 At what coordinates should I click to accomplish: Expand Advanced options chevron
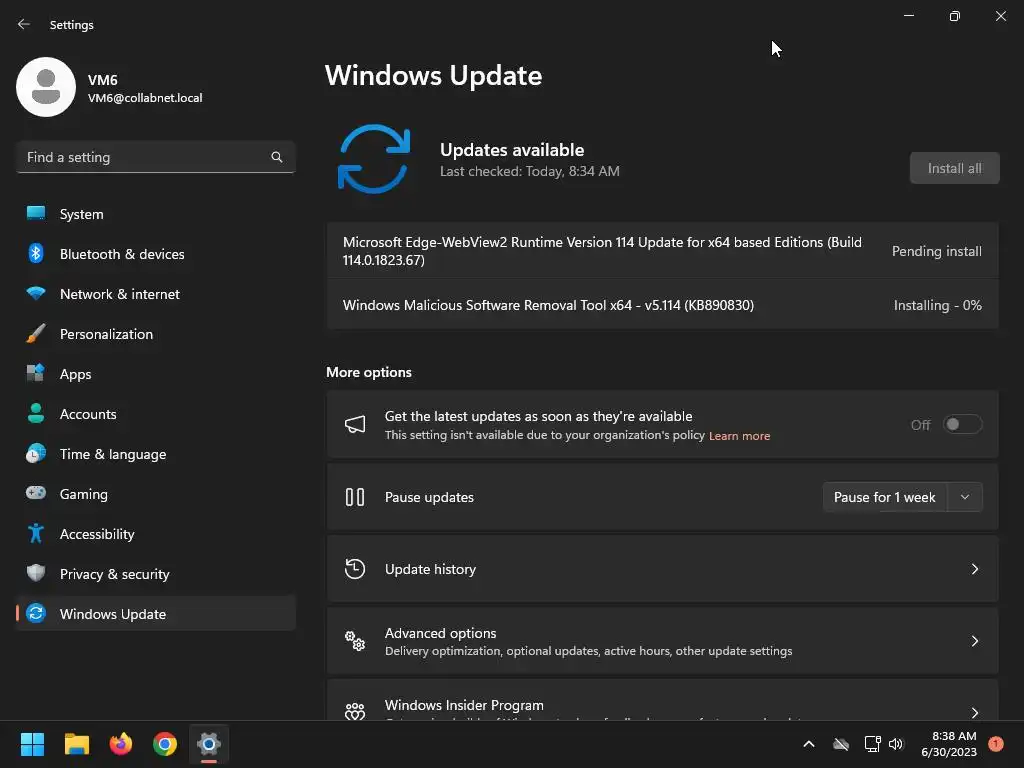point(974,641)
